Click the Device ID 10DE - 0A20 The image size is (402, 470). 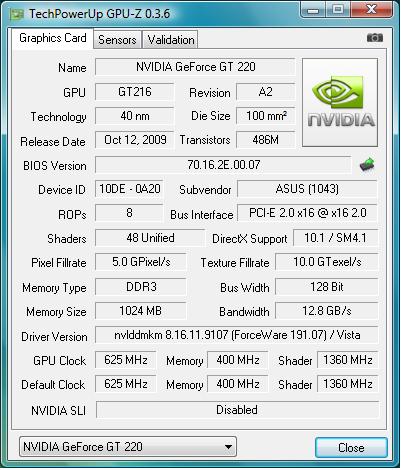(129, 189)
